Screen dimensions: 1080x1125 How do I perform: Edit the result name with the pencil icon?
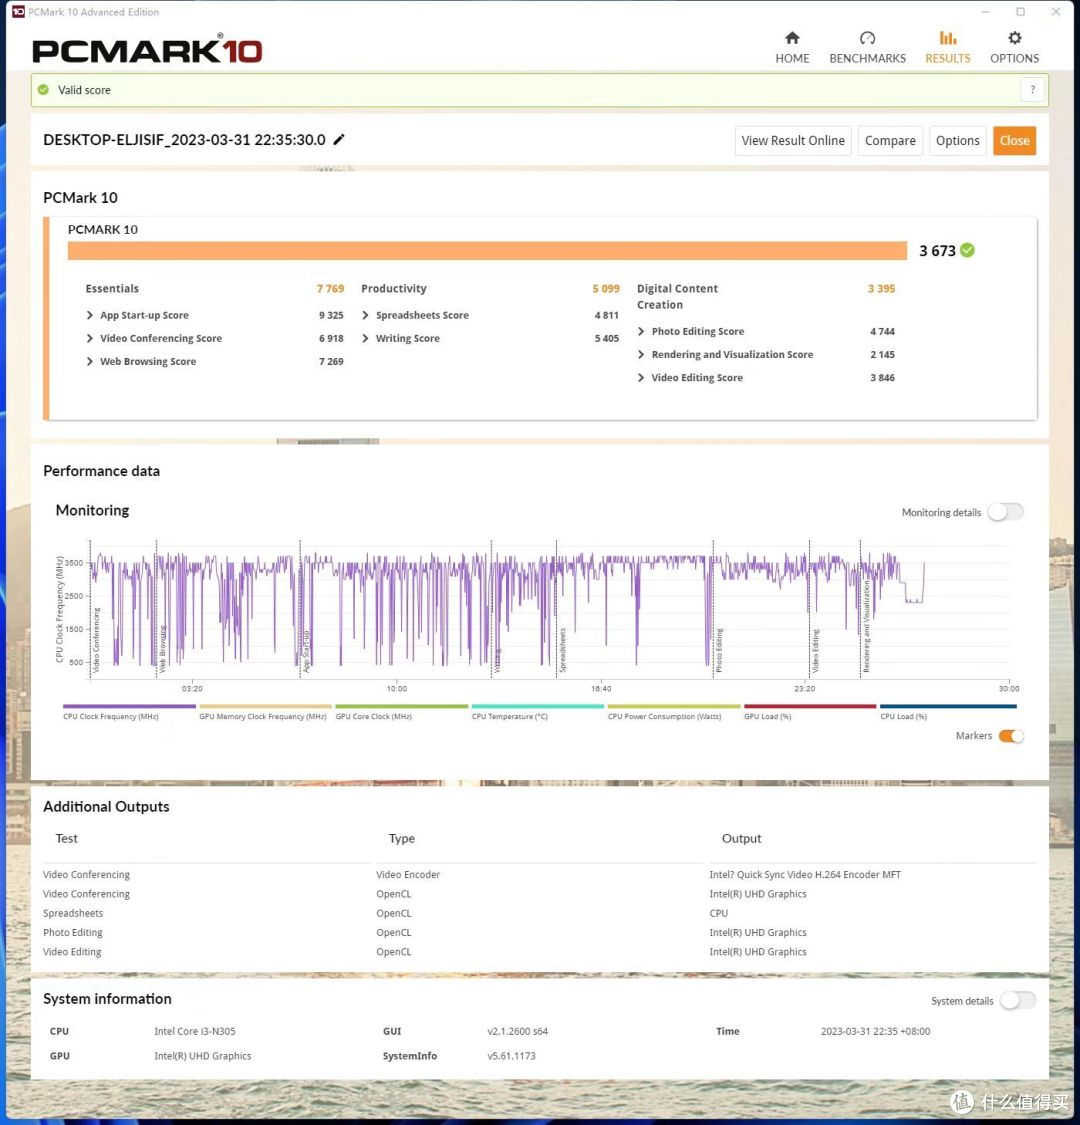point(339,139)
